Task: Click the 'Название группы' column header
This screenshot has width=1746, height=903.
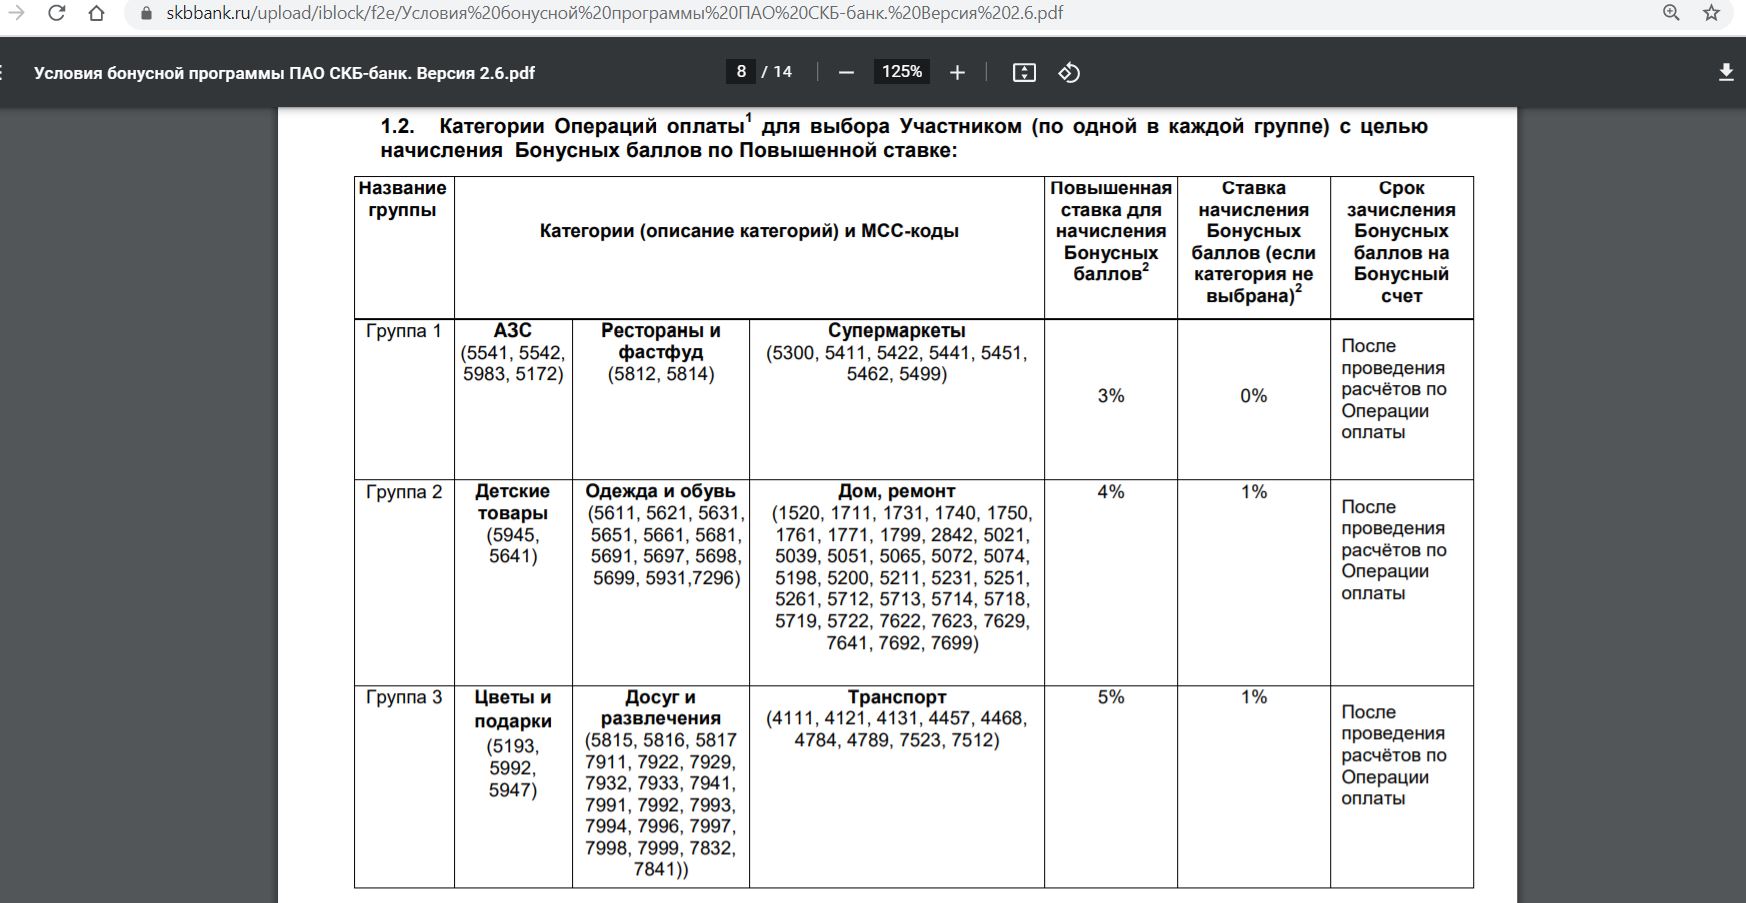Action: click(x=403, y=199)
